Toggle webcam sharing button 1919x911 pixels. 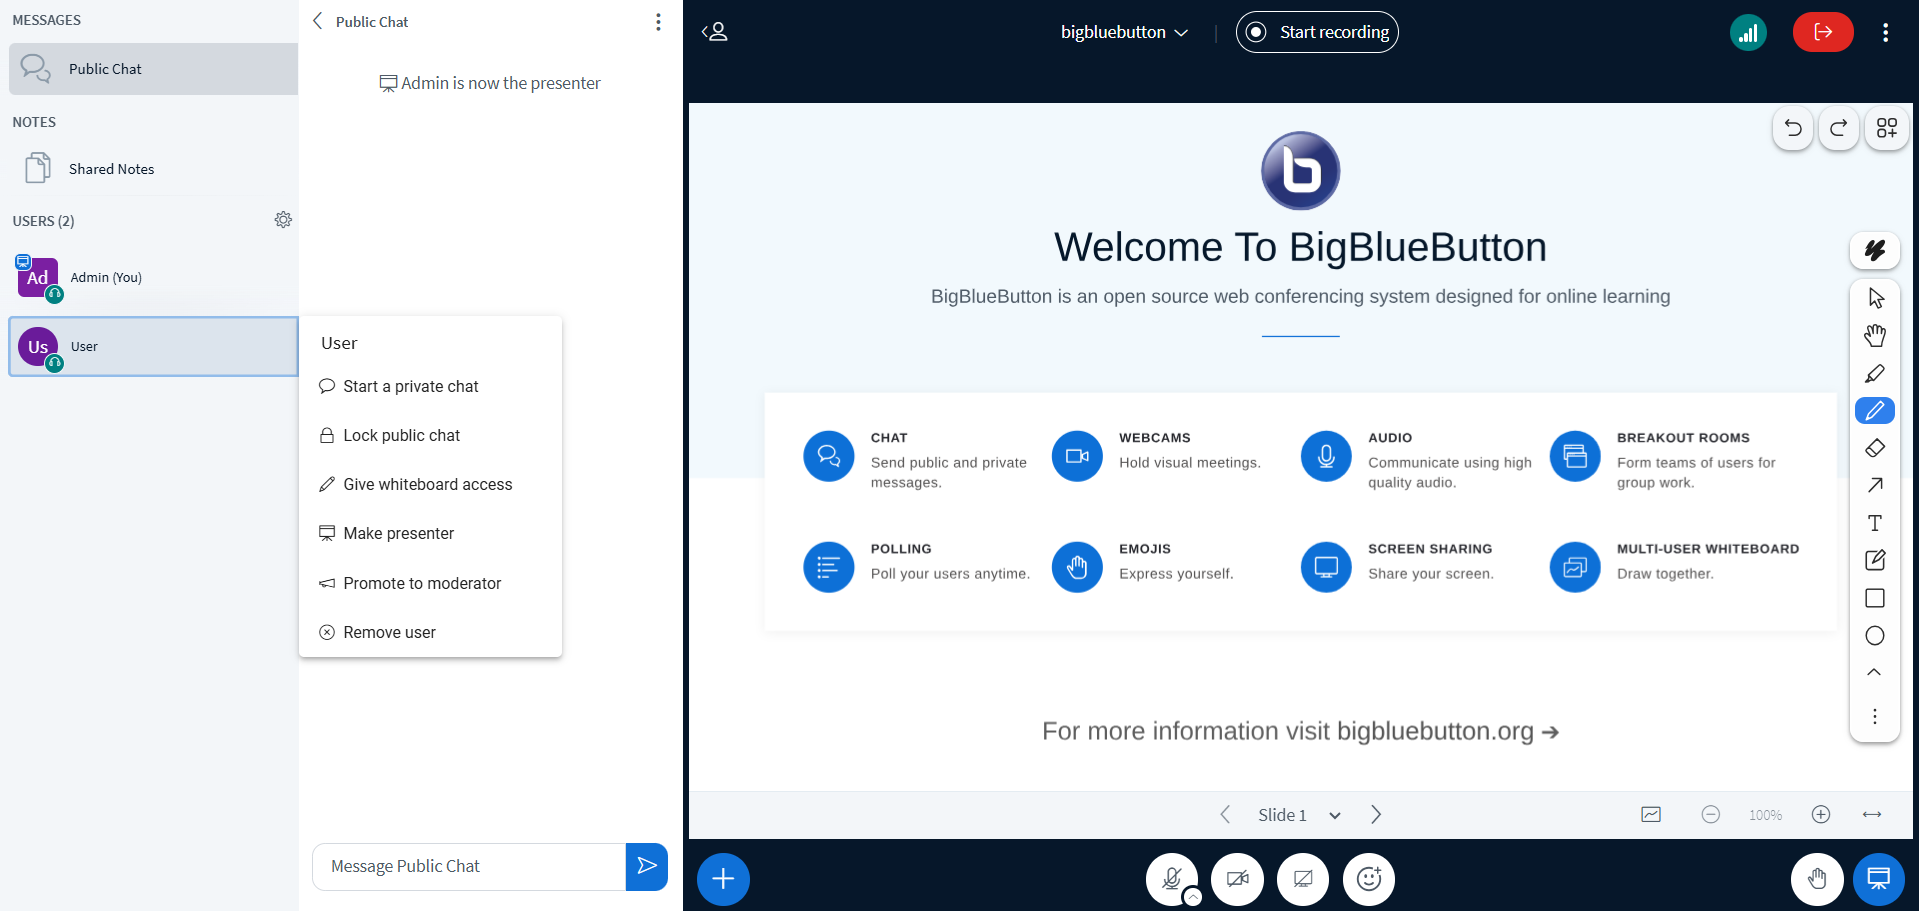coord(1238,879)
